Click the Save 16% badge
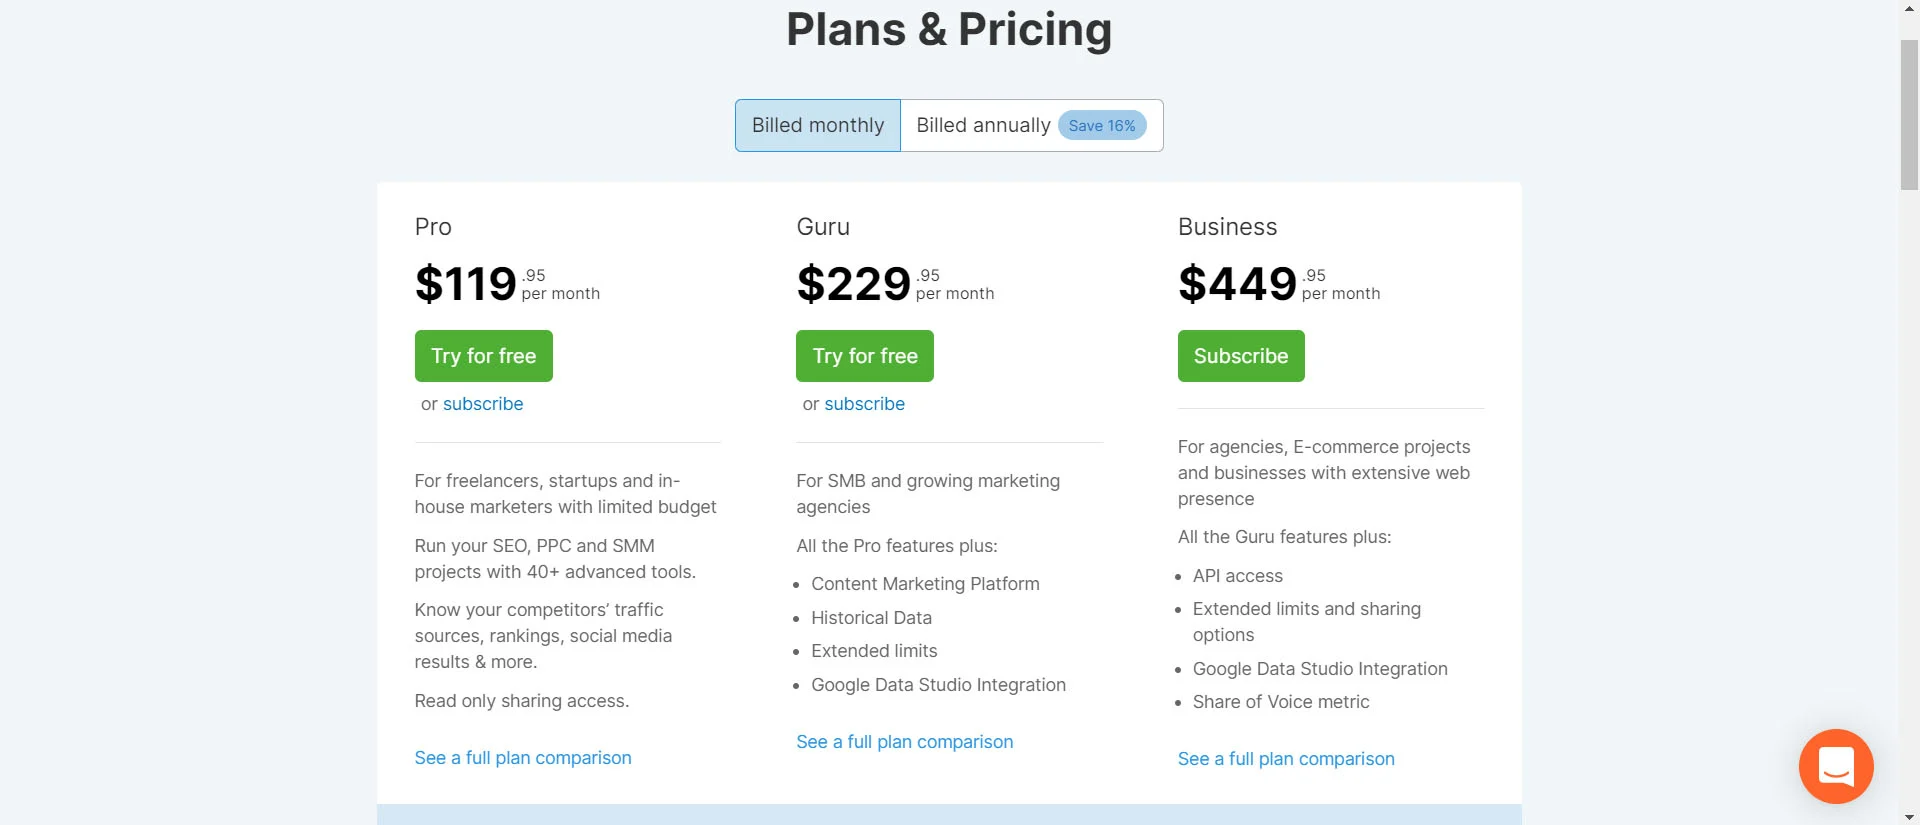This screenshot has width=1920, height=825. 1102,125
